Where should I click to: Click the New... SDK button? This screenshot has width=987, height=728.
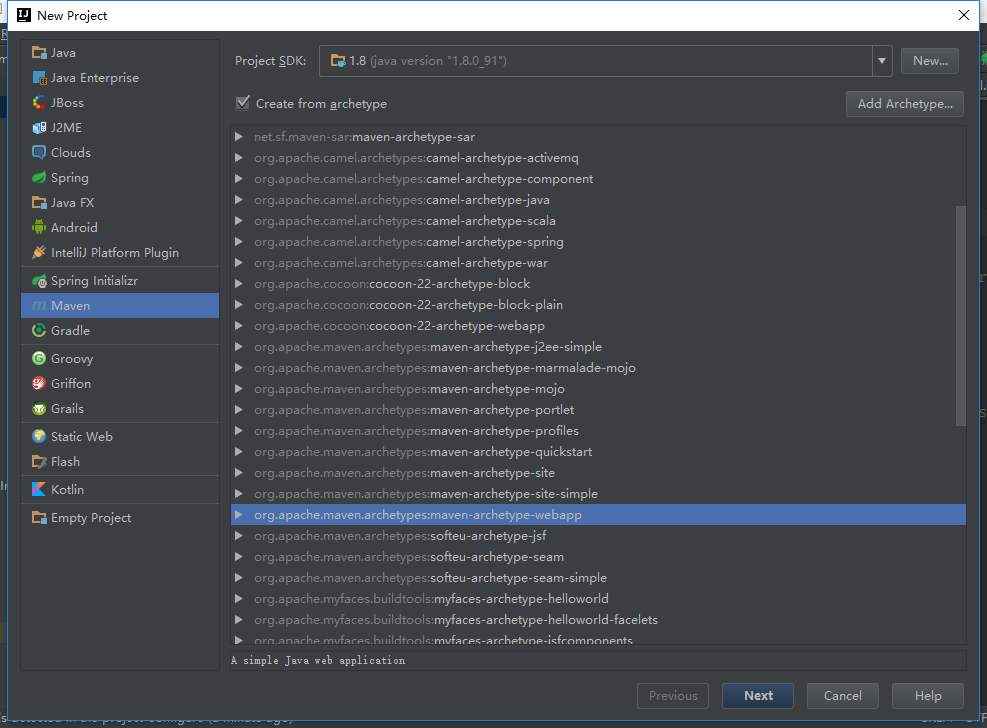point(930,61)
